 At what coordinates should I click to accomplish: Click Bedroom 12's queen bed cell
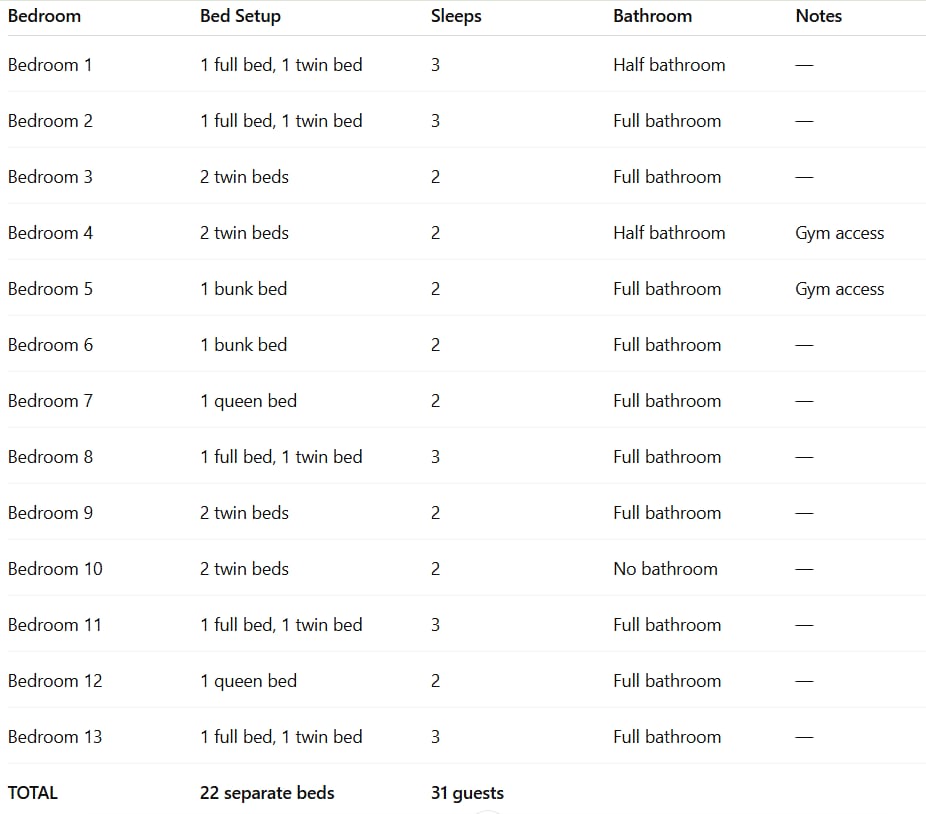248,681
